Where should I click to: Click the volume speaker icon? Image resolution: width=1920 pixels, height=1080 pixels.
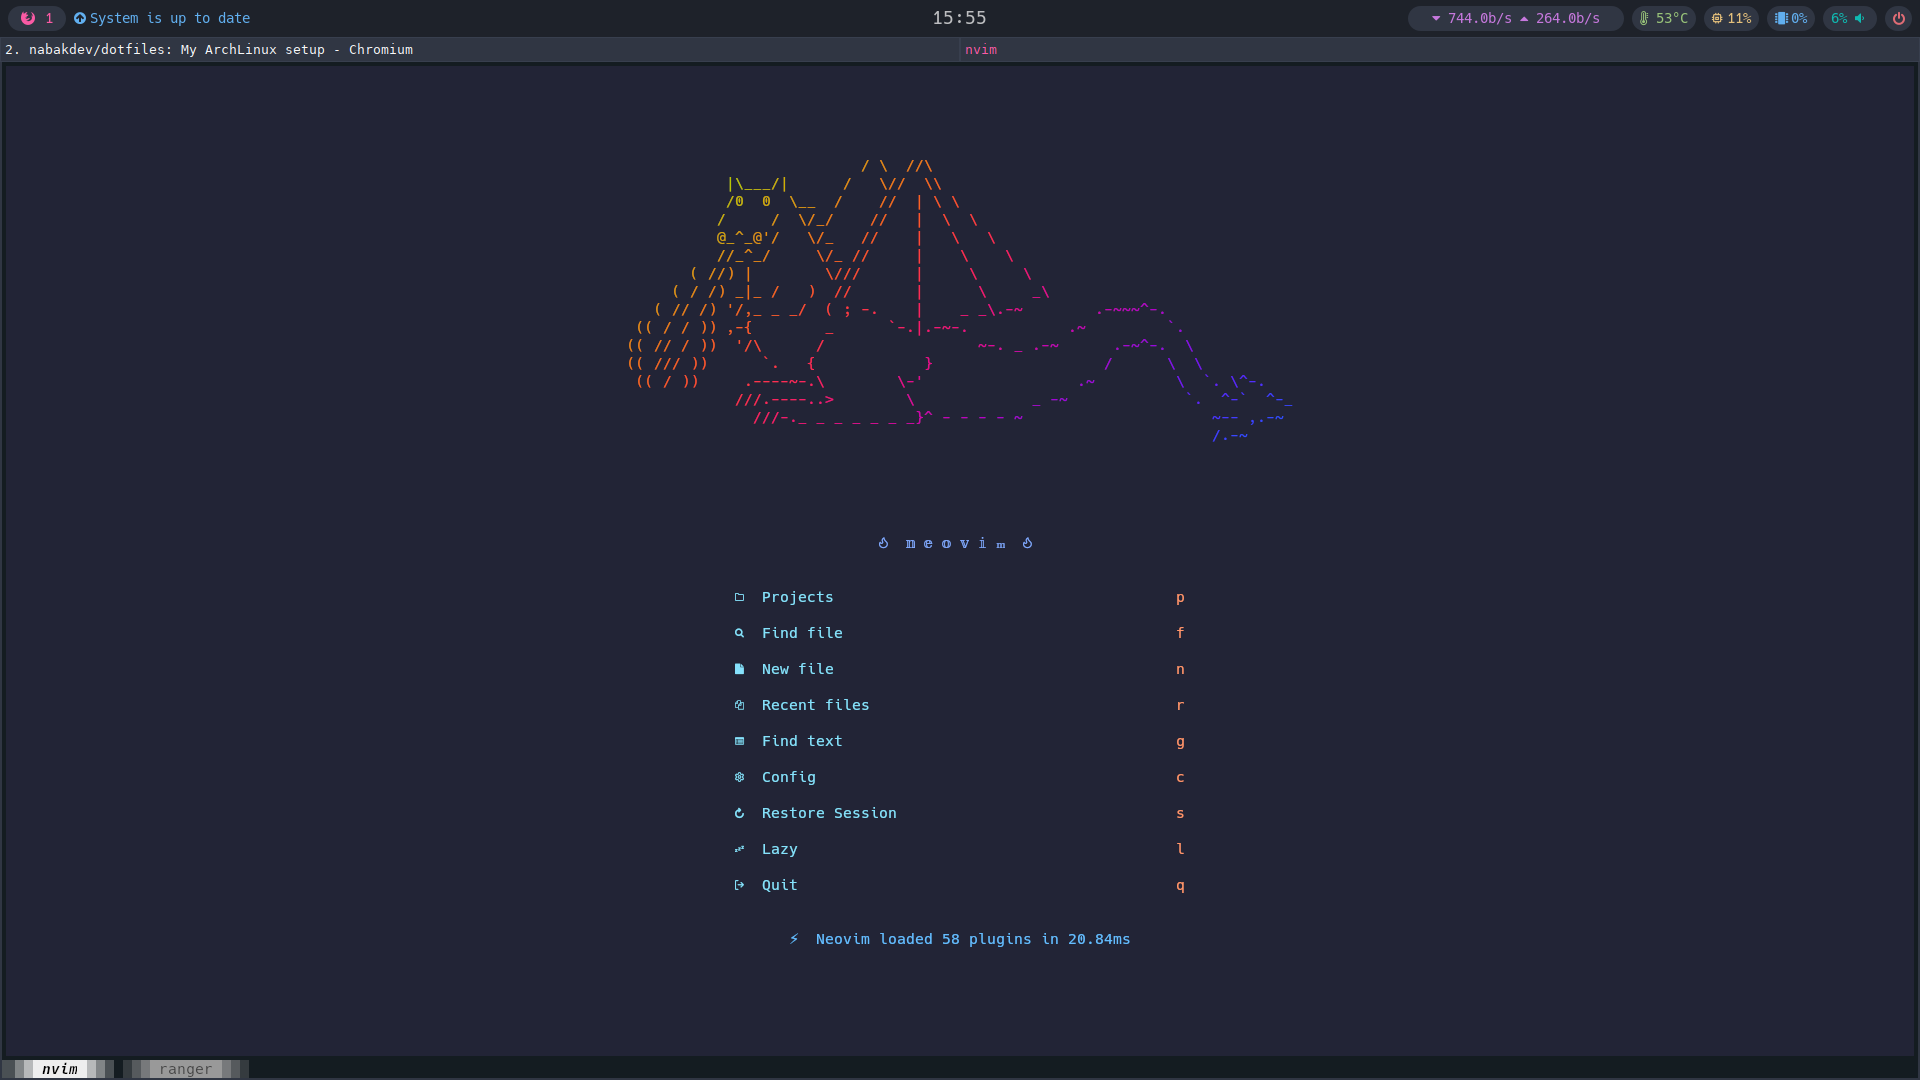pyautogui.click(x=1860, y=18)
